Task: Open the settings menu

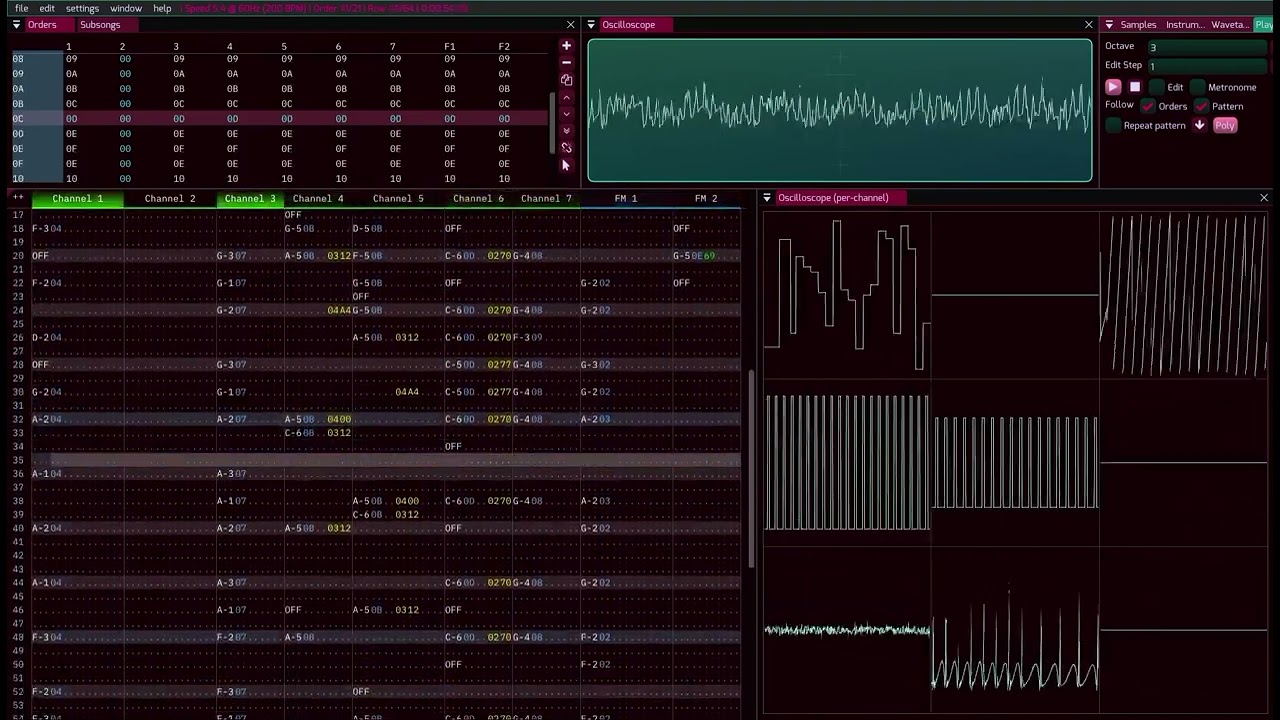Action: click(x=82, y=8)
